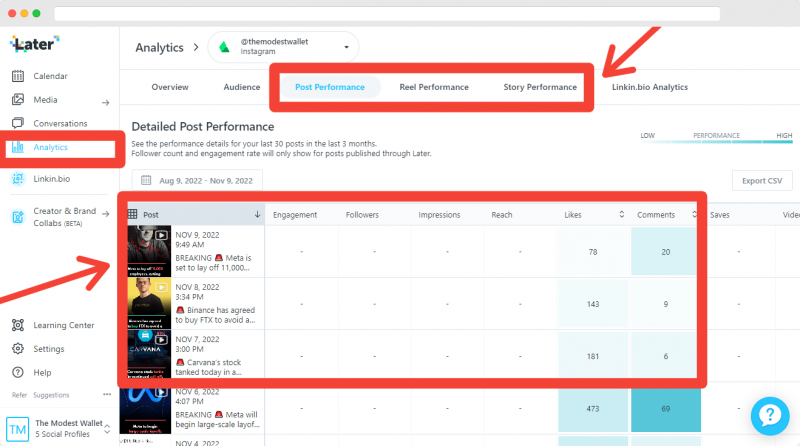Open the Linkin.bio Analytics tab
This screenshot has height=446, width=800.
(649, 87)
